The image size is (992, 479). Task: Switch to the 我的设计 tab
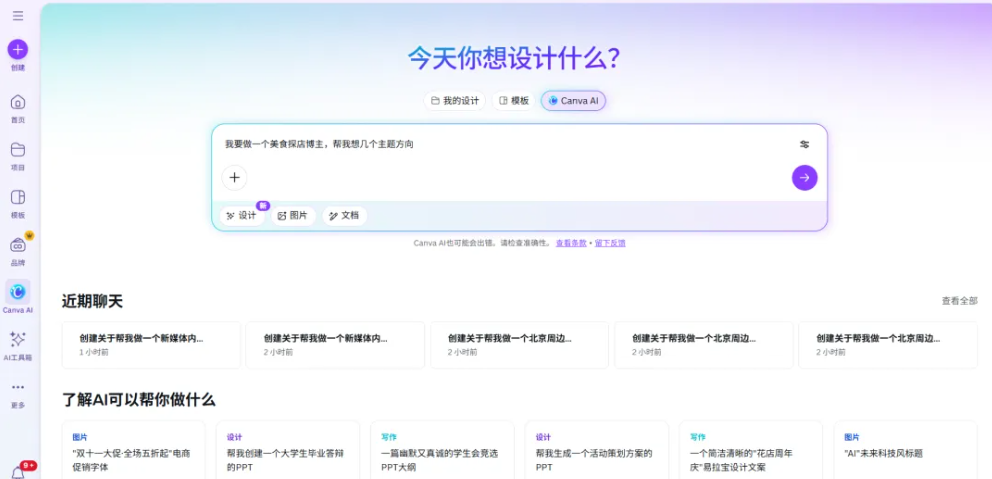pos(454,101)
